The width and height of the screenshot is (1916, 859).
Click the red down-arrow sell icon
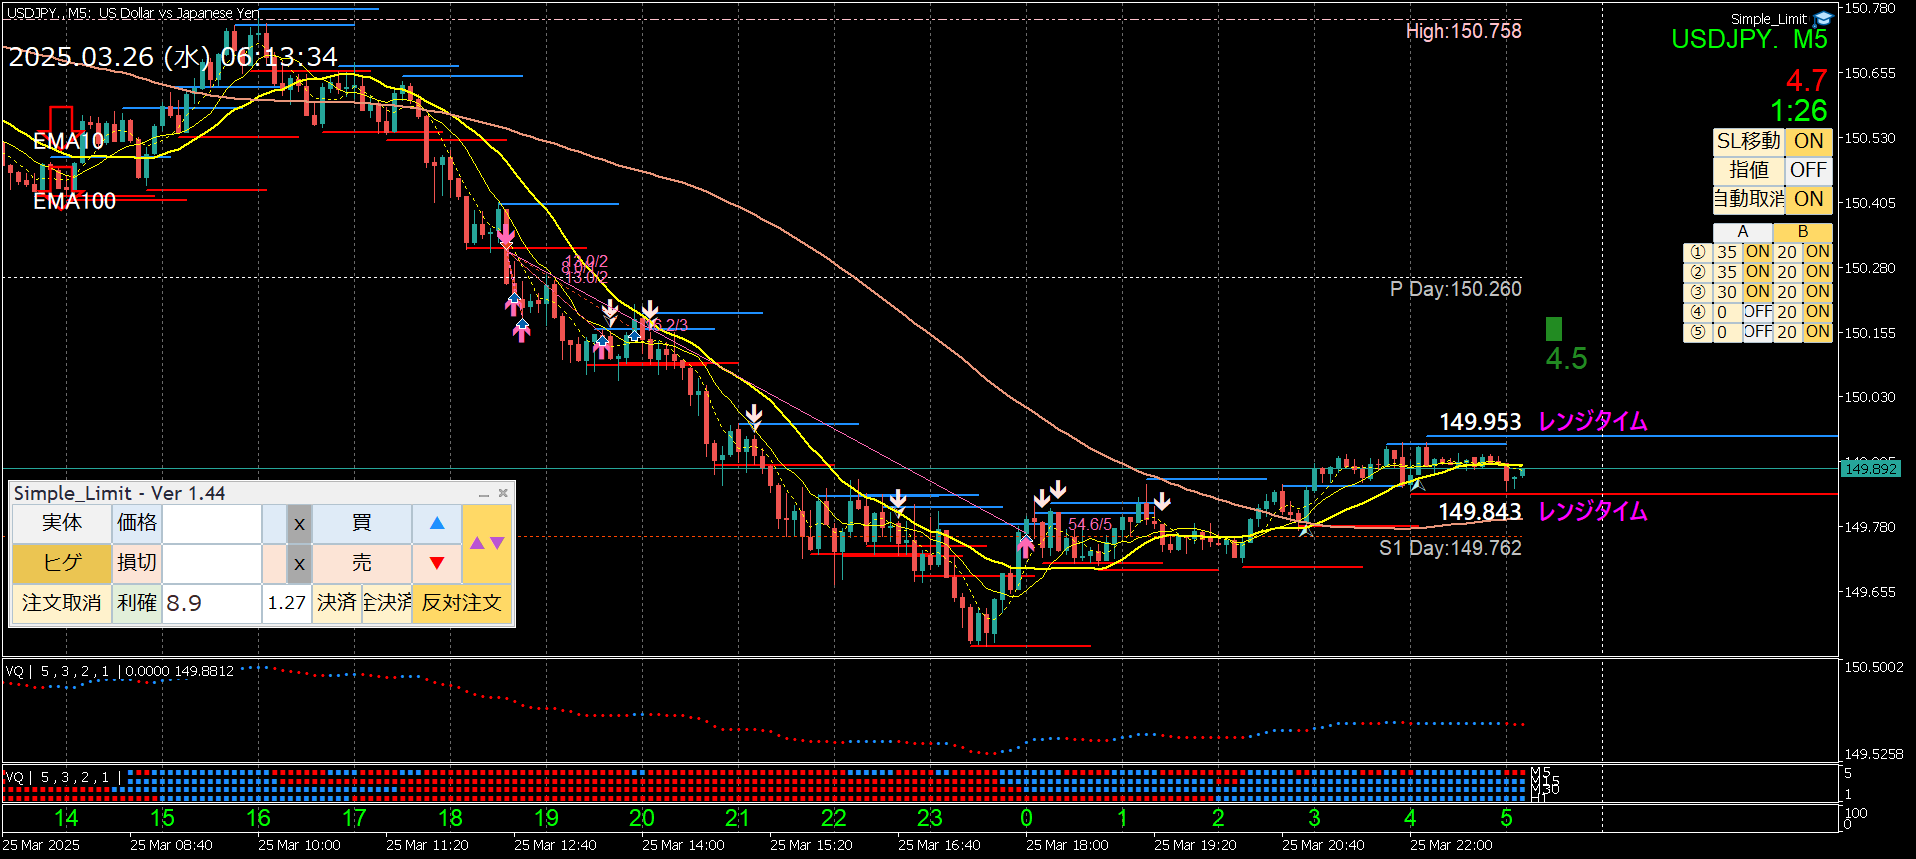click(x=437, y=563)
